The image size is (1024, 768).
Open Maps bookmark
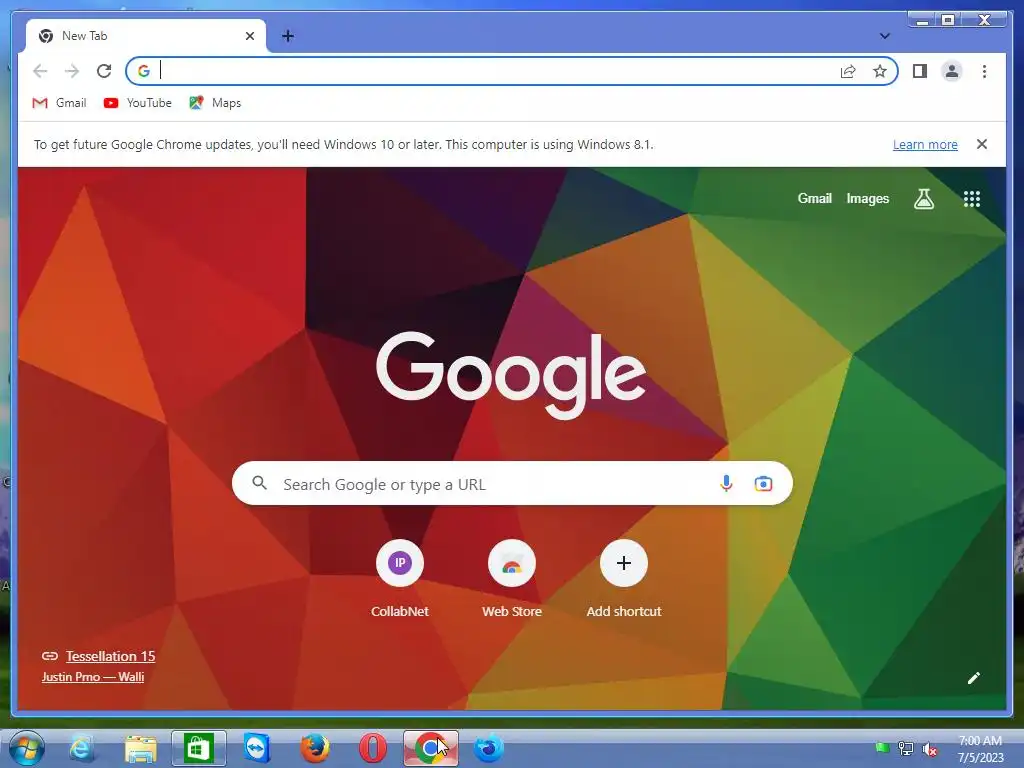point(216,103)
